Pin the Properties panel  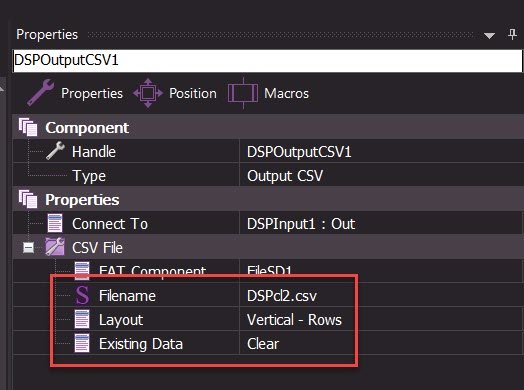(x=512, y=34)
